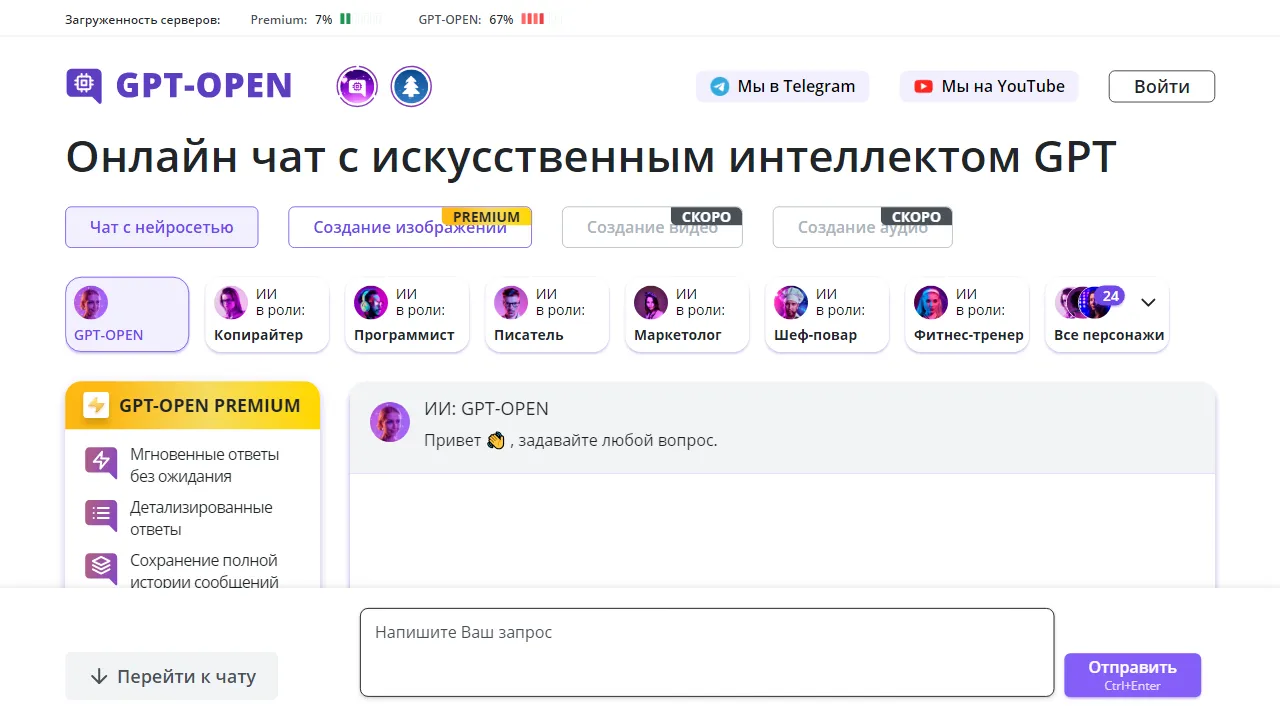
Task: Click the Сохранение полной истории сообщений text
Action: coord(204,571)
